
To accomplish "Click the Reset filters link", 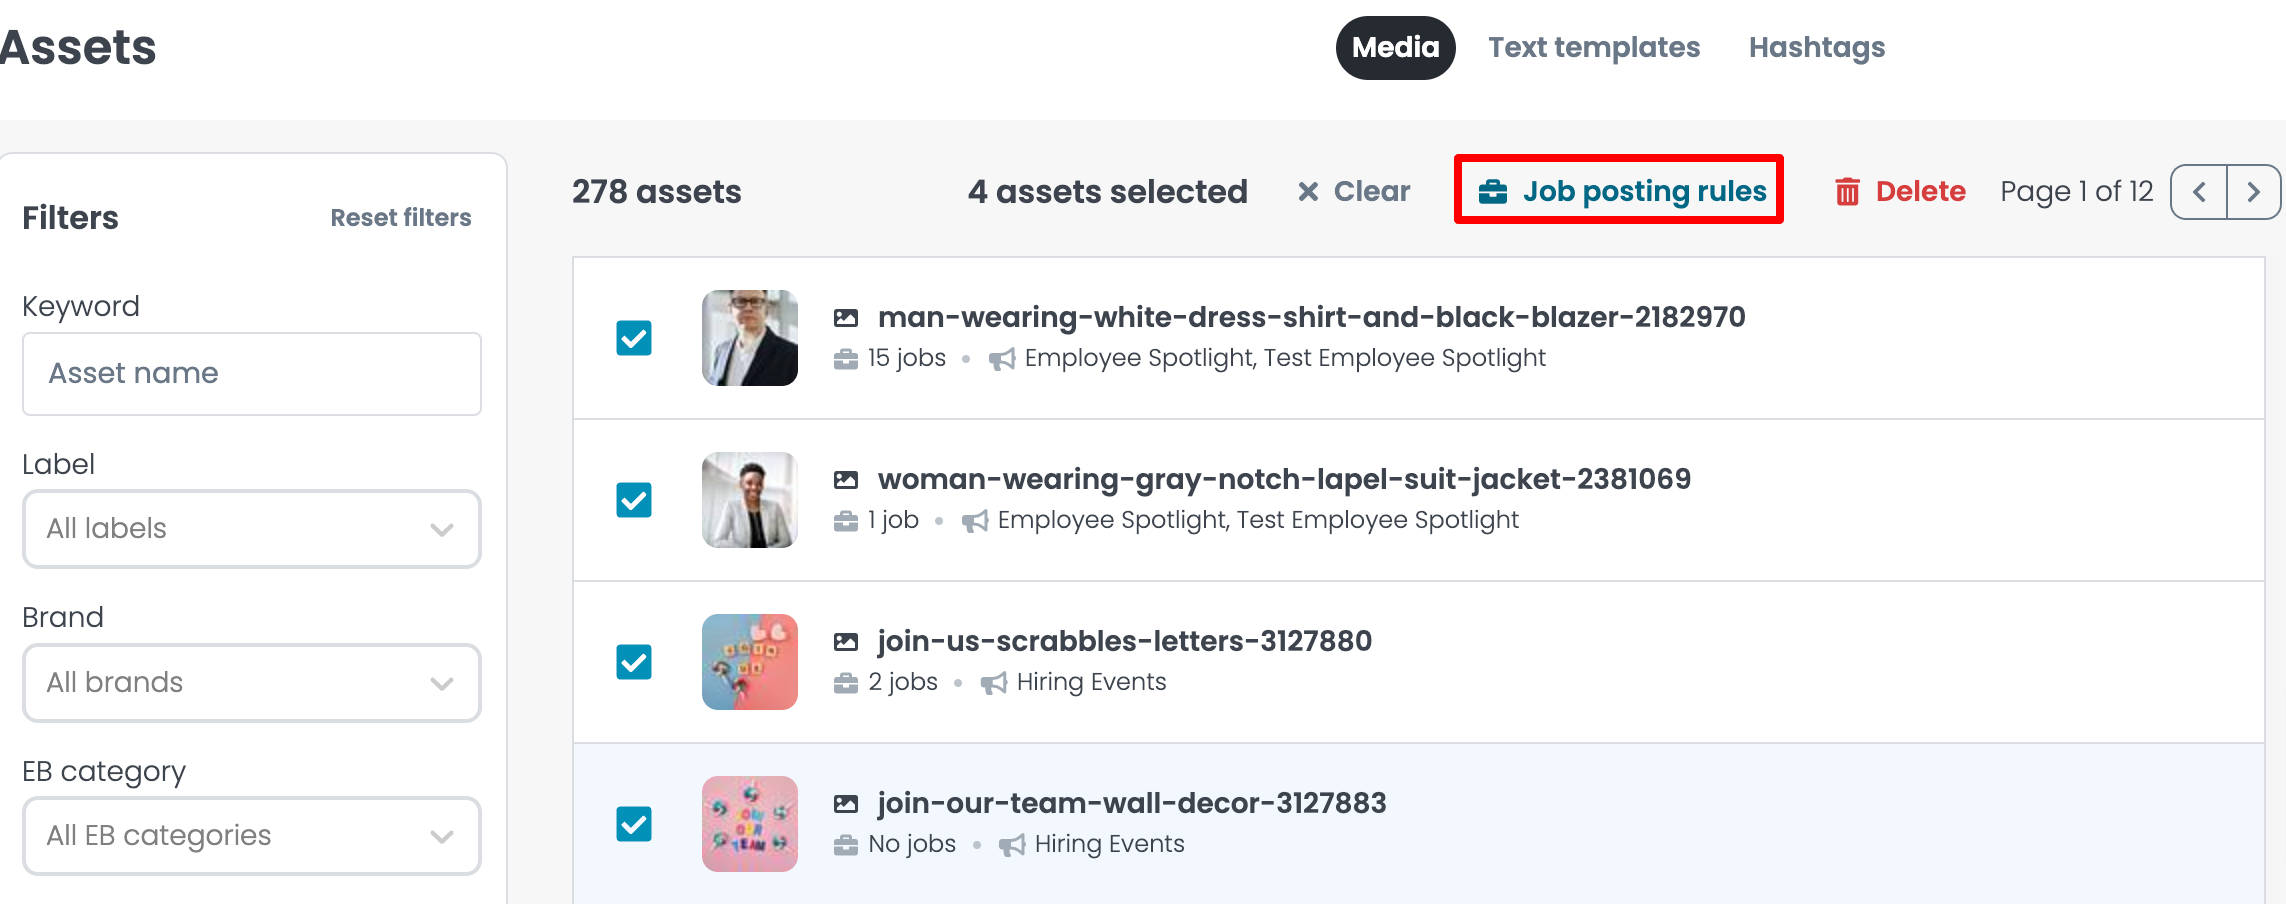I will [x=401, y=218].
